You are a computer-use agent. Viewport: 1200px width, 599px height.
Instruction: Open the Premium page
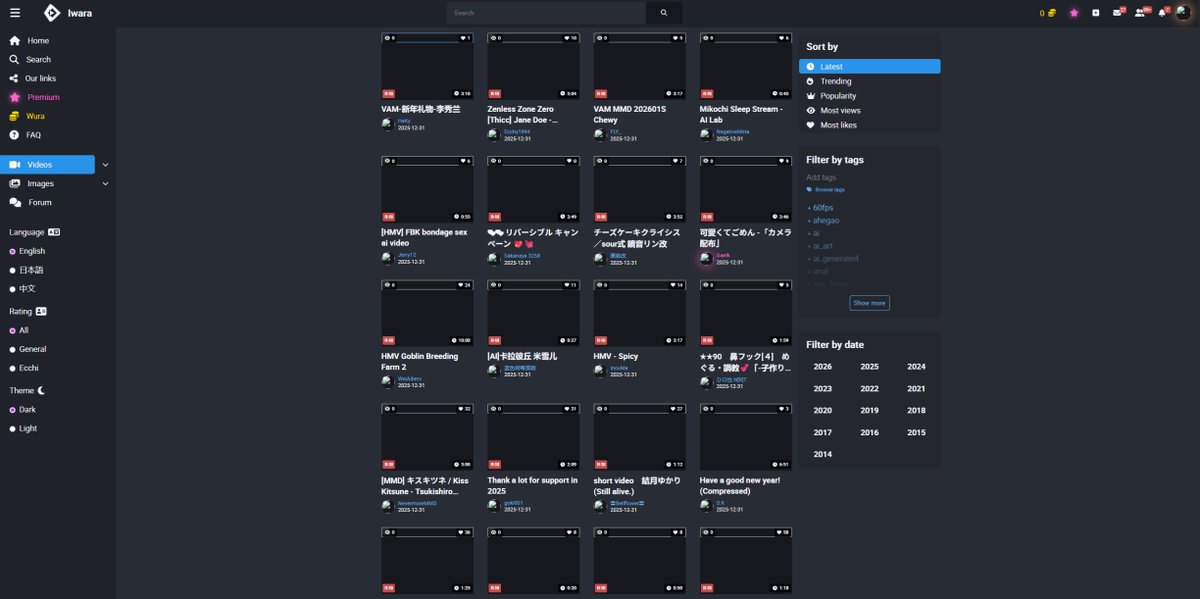coord(43,97)
